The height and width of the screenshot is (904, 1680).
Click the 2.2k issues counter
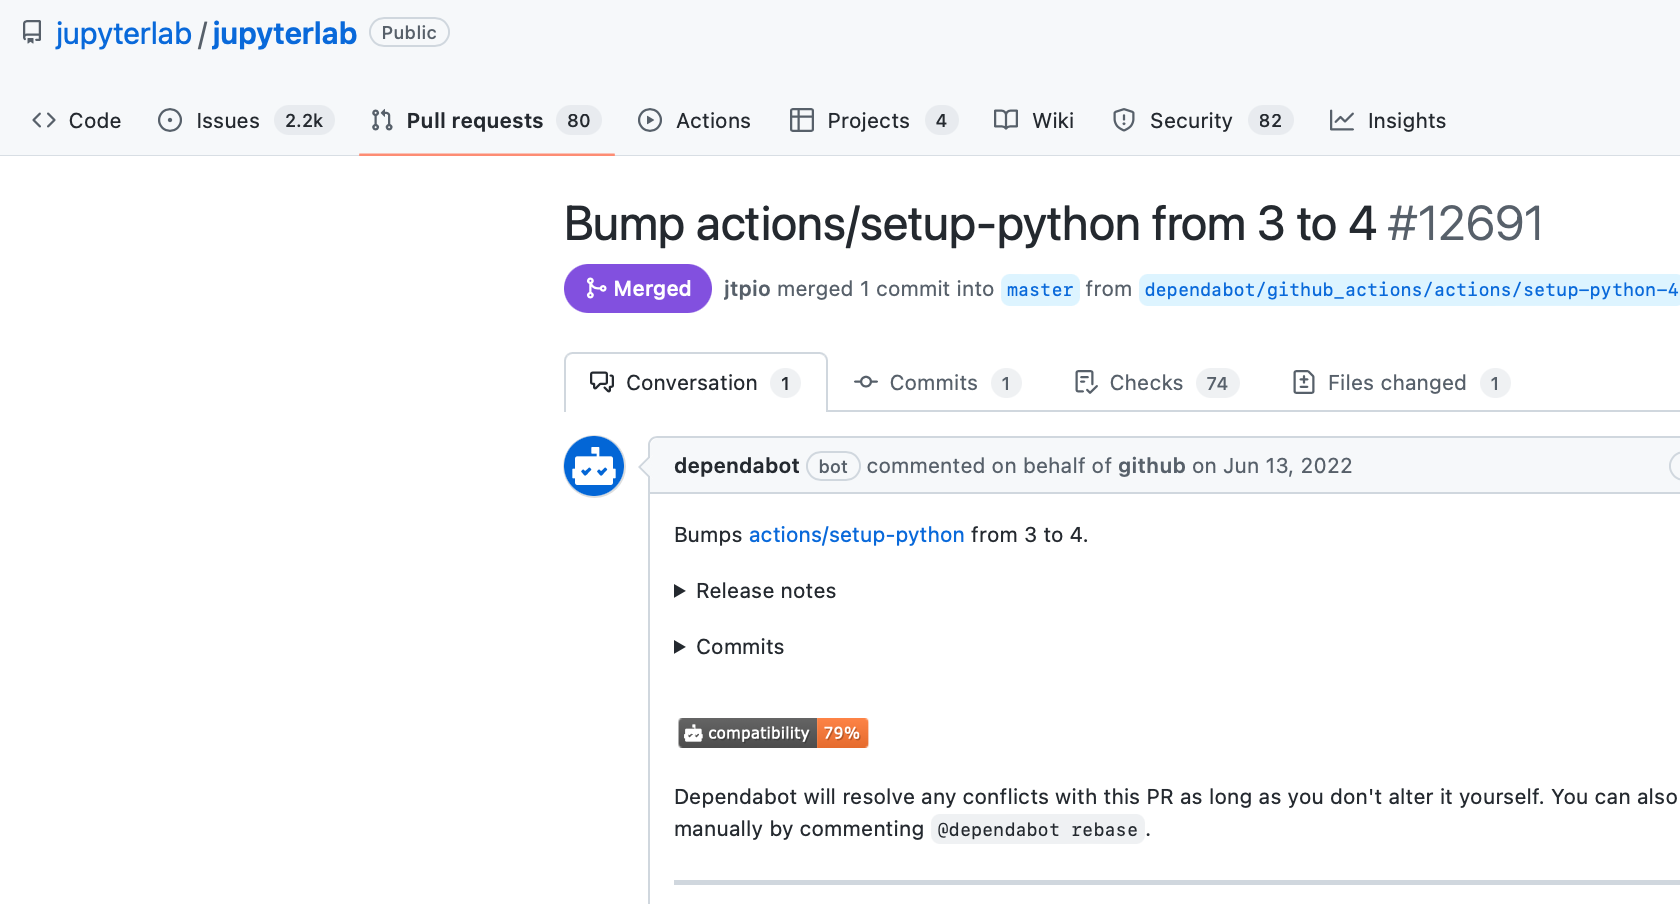[304, 120]
